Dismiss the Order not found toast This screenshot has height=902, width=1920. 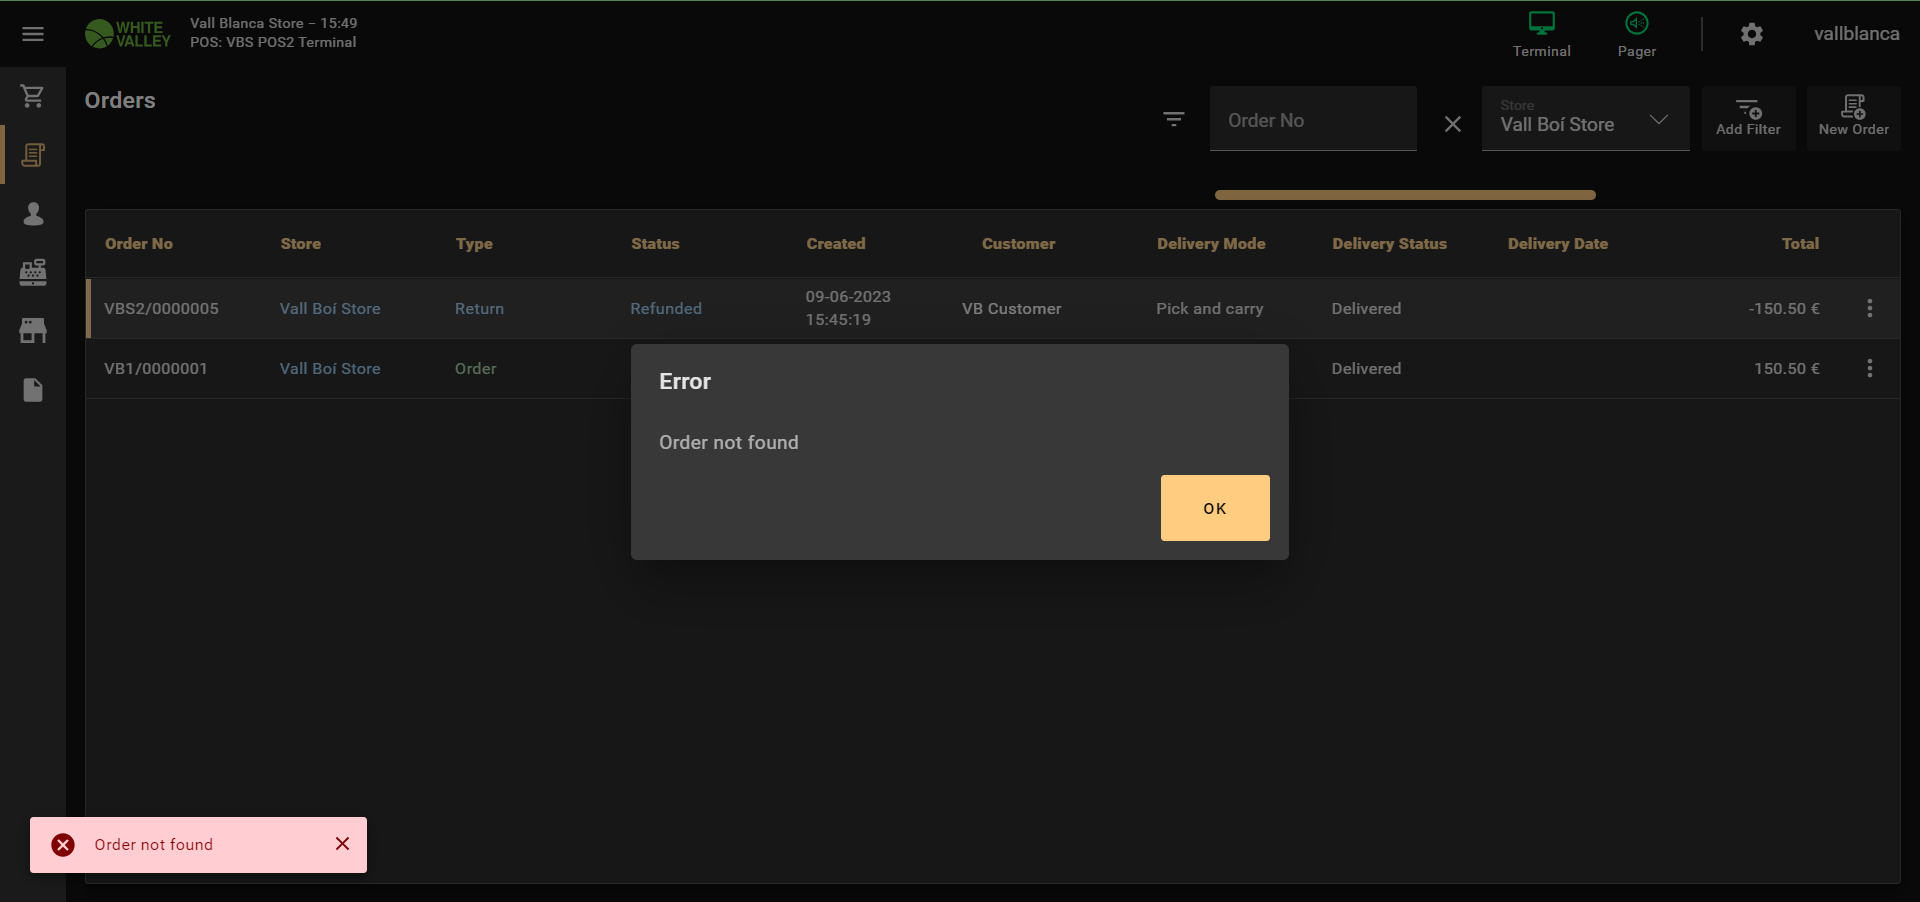(x=342, y=844)
